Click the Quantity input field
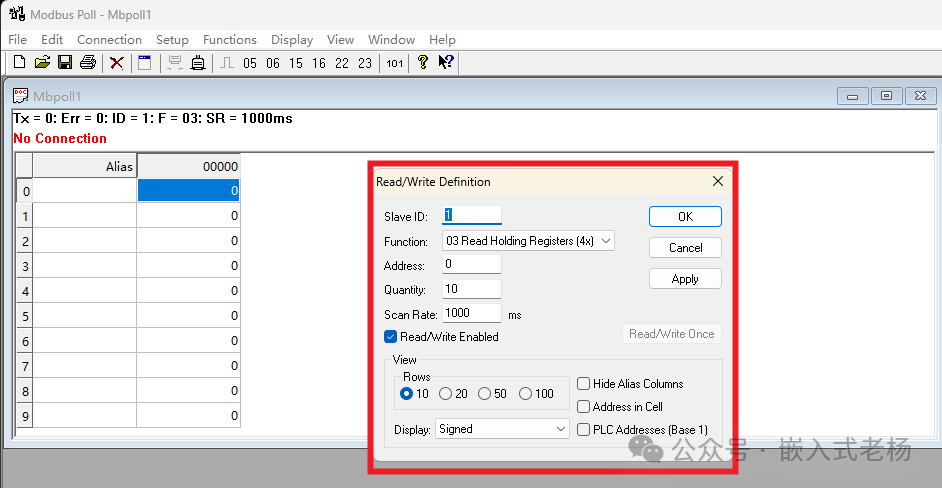Viewport: 942px width, 488px height. (472, 289)
